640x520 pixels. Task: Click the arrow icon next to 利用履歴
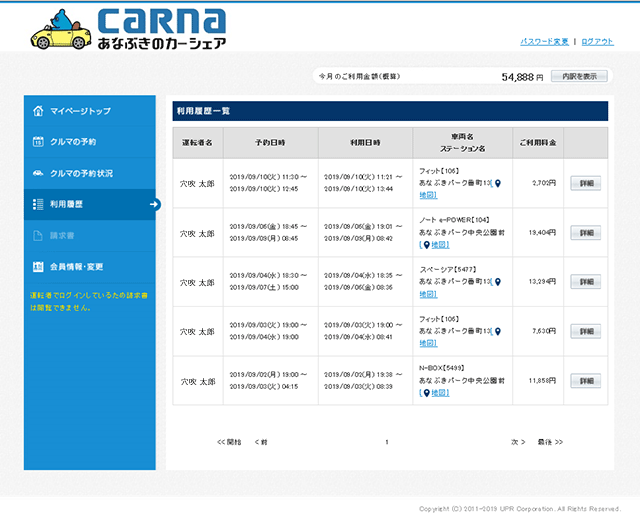click(x=154, y=204)
